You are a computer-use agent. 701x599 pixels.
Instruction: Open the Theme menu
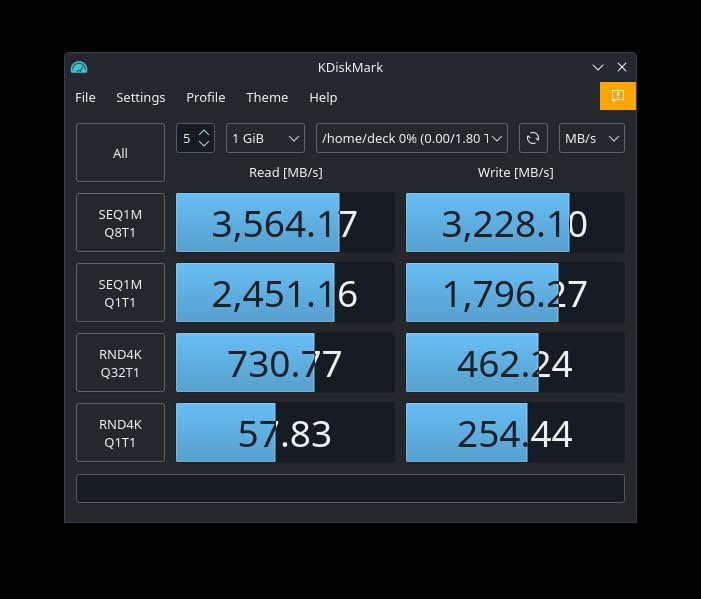pos(267,97)
